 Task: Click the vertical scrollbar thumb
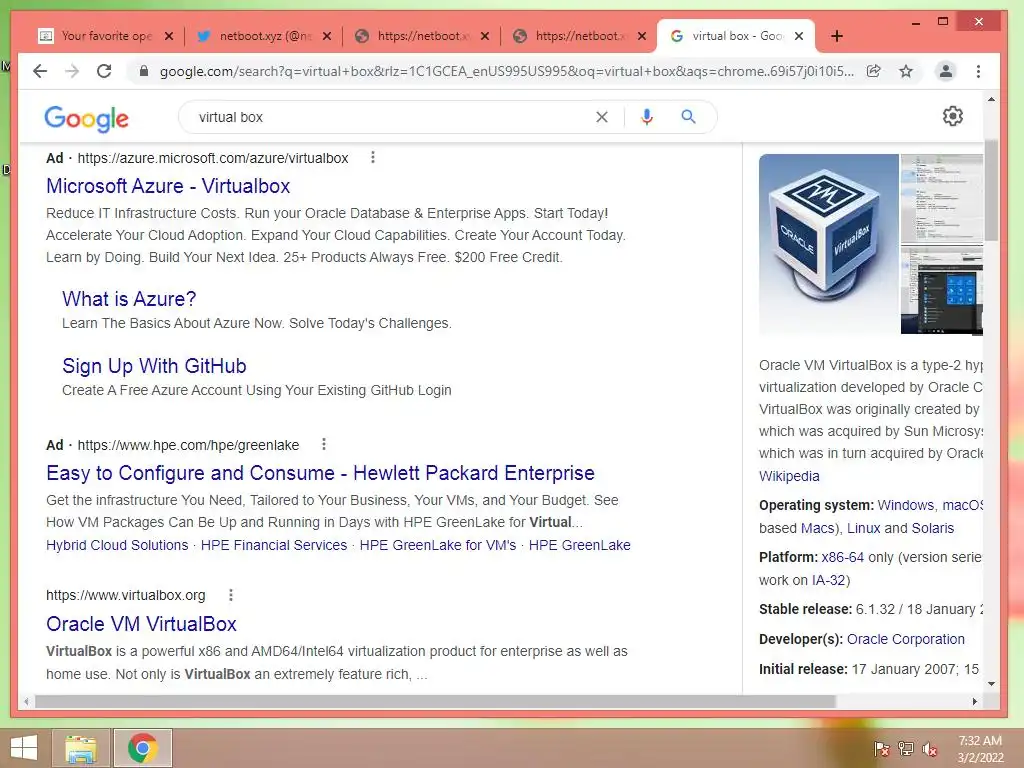(991, 189)
